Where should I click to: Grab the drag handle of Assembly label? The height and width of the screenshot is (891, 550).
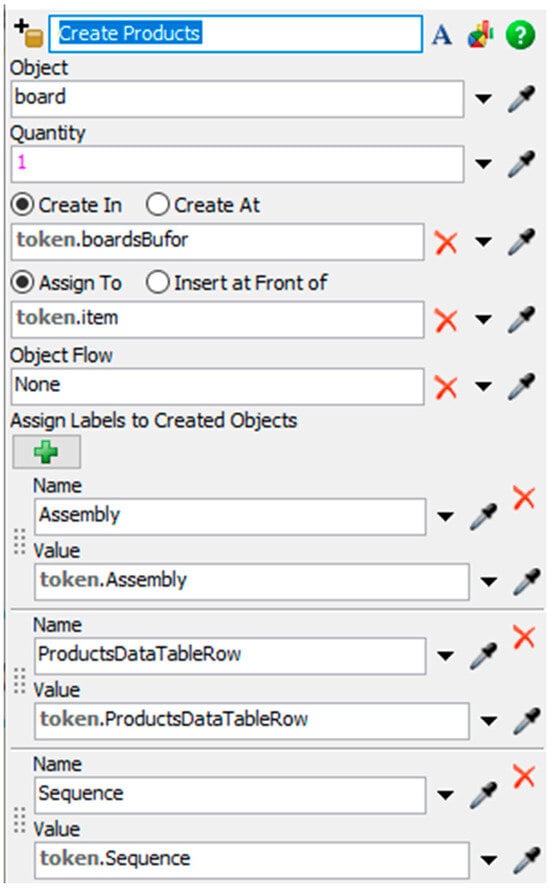[x=19, y=541]
